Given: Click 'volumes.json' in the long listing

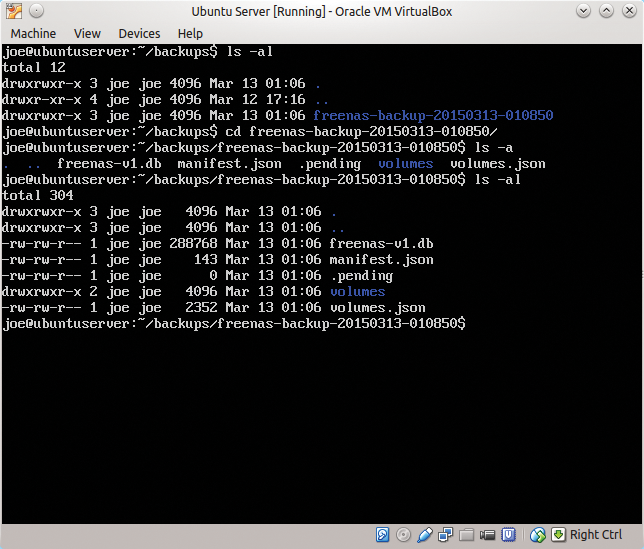Looking at the screenshot, I should click(x=378, y=308).
